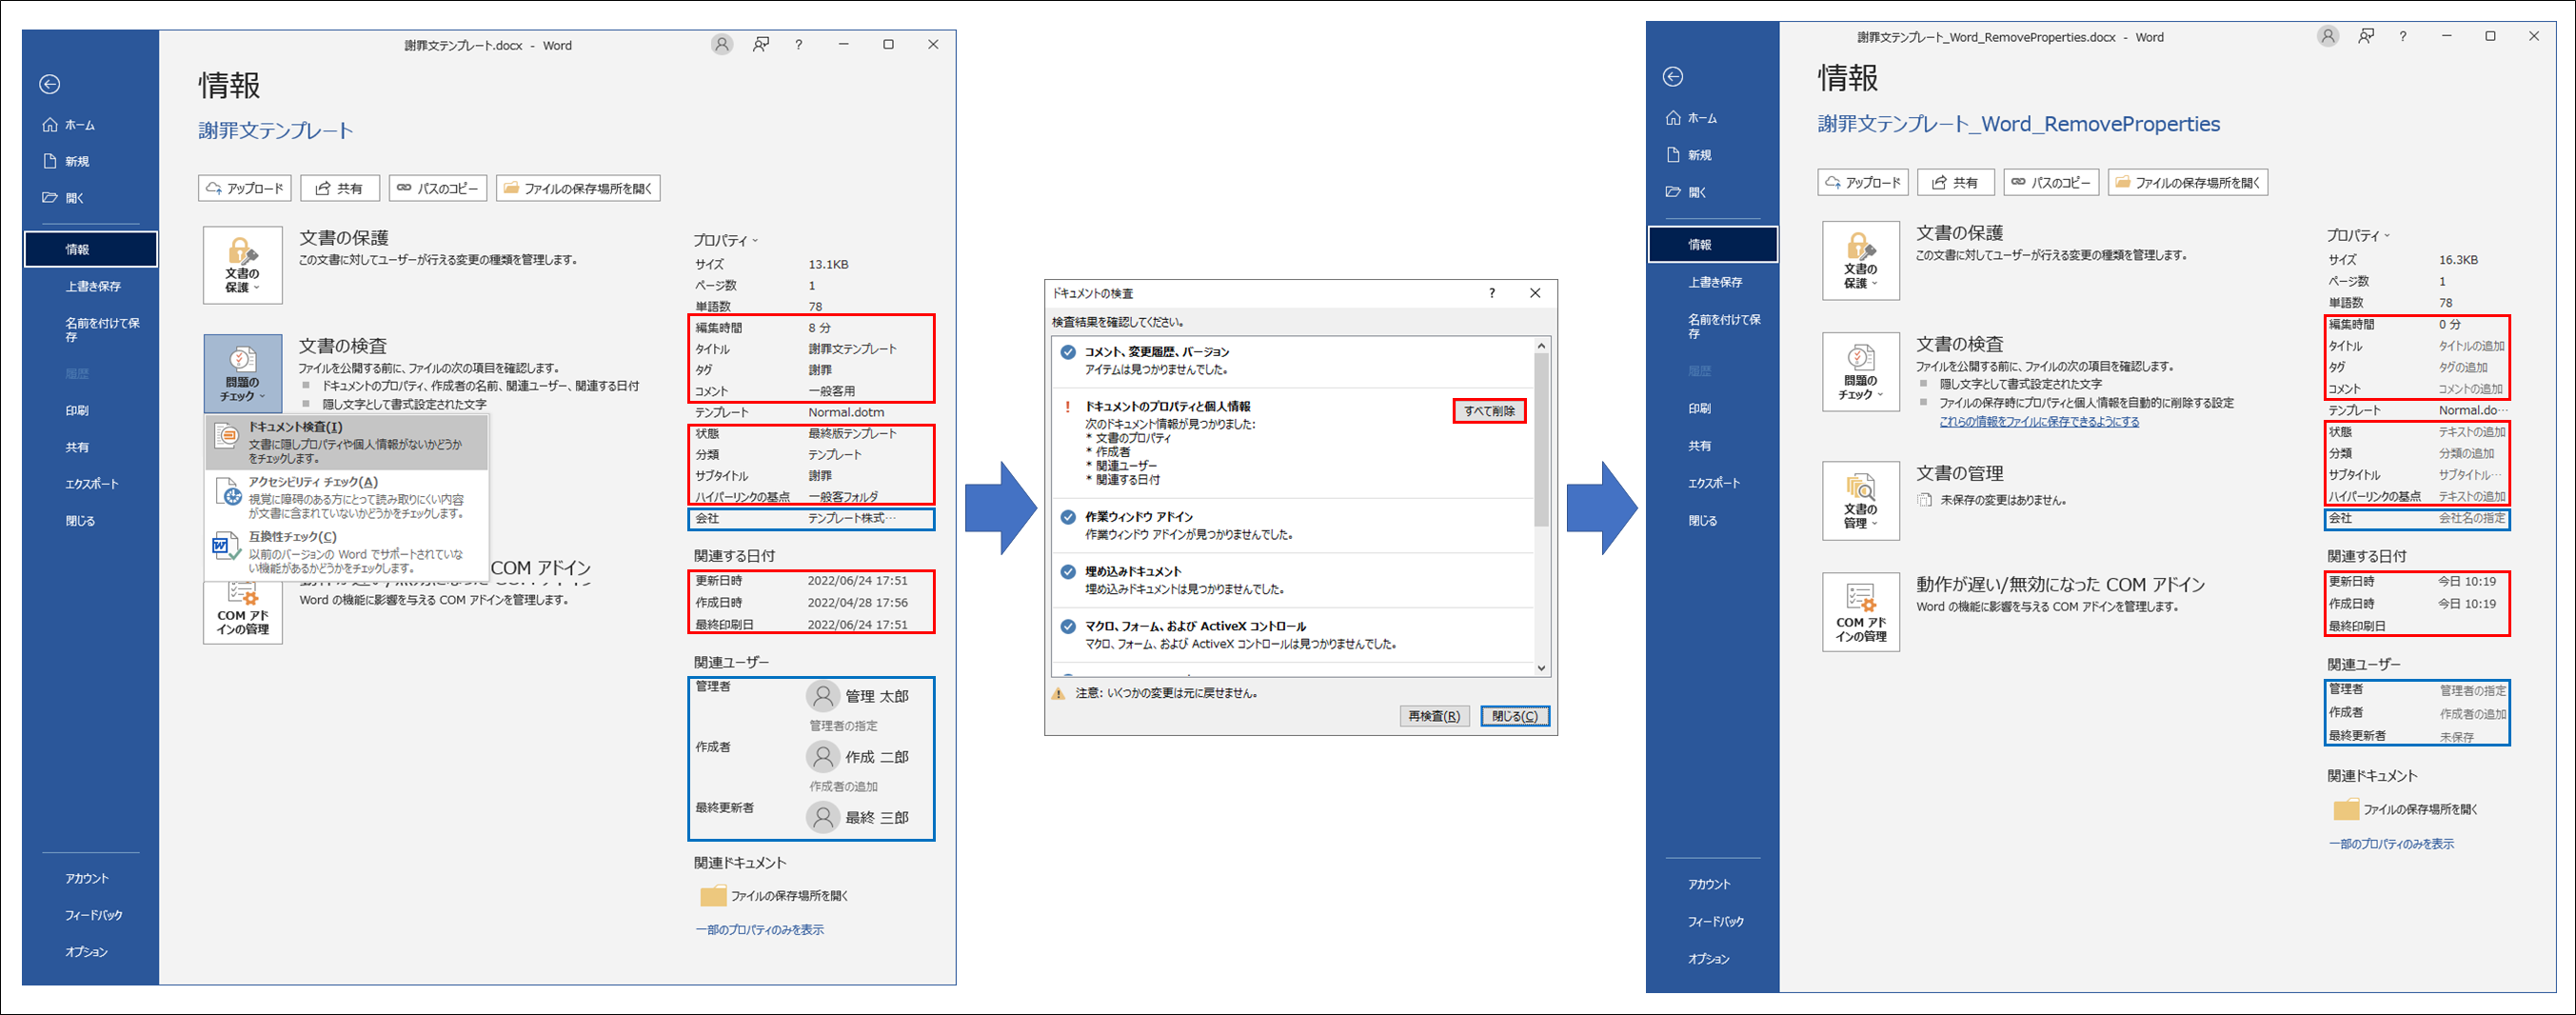The height and width of the screenshot is (1015, 2576).
Task: Choose アクセシビリティ チェック from the dropdown menu
Action: pos(347,497)
